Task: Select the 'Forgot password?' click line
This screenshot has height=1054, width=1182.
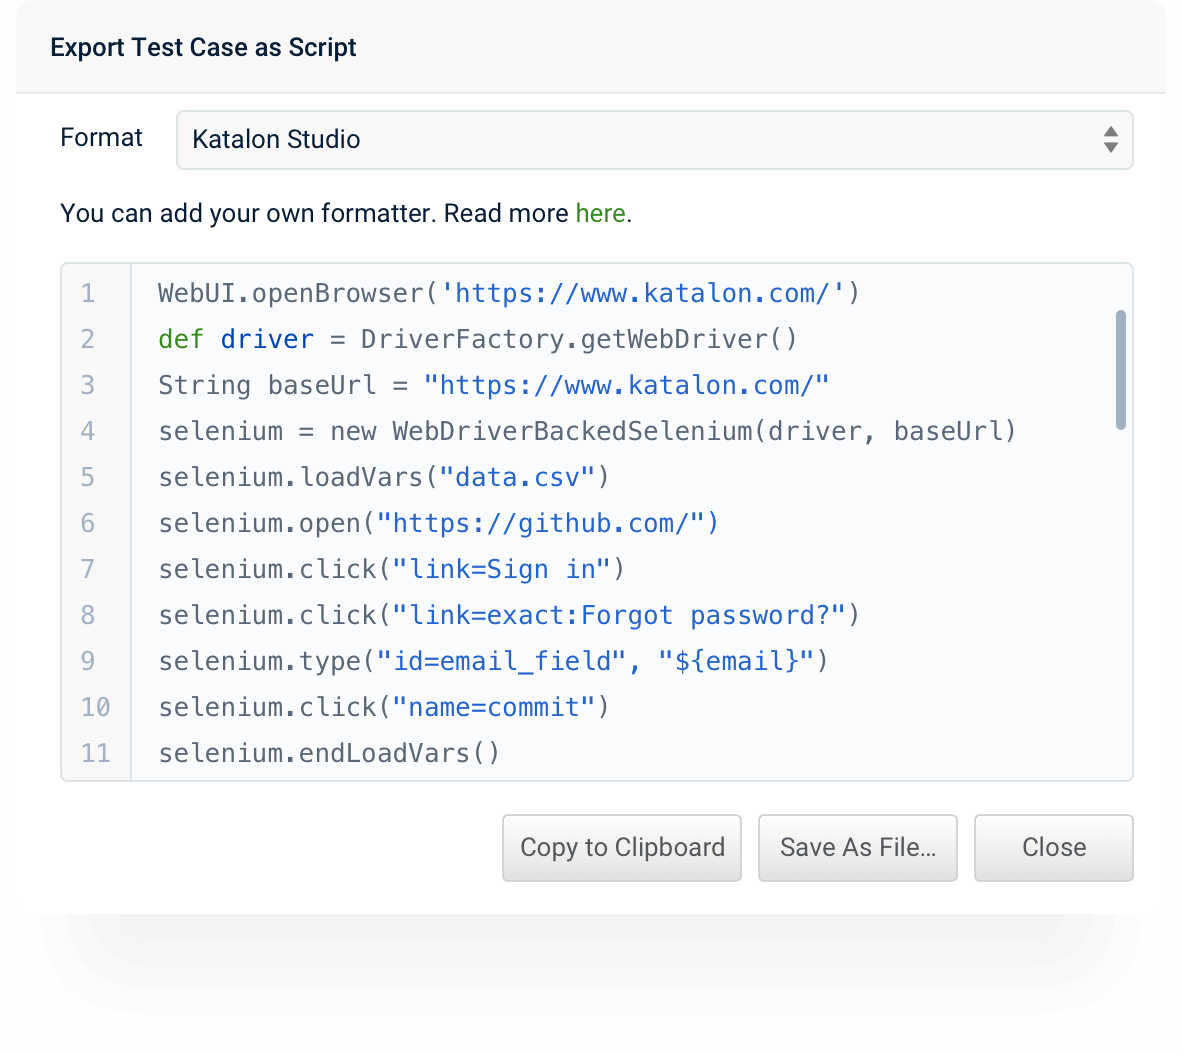Action: click(509, 615)
